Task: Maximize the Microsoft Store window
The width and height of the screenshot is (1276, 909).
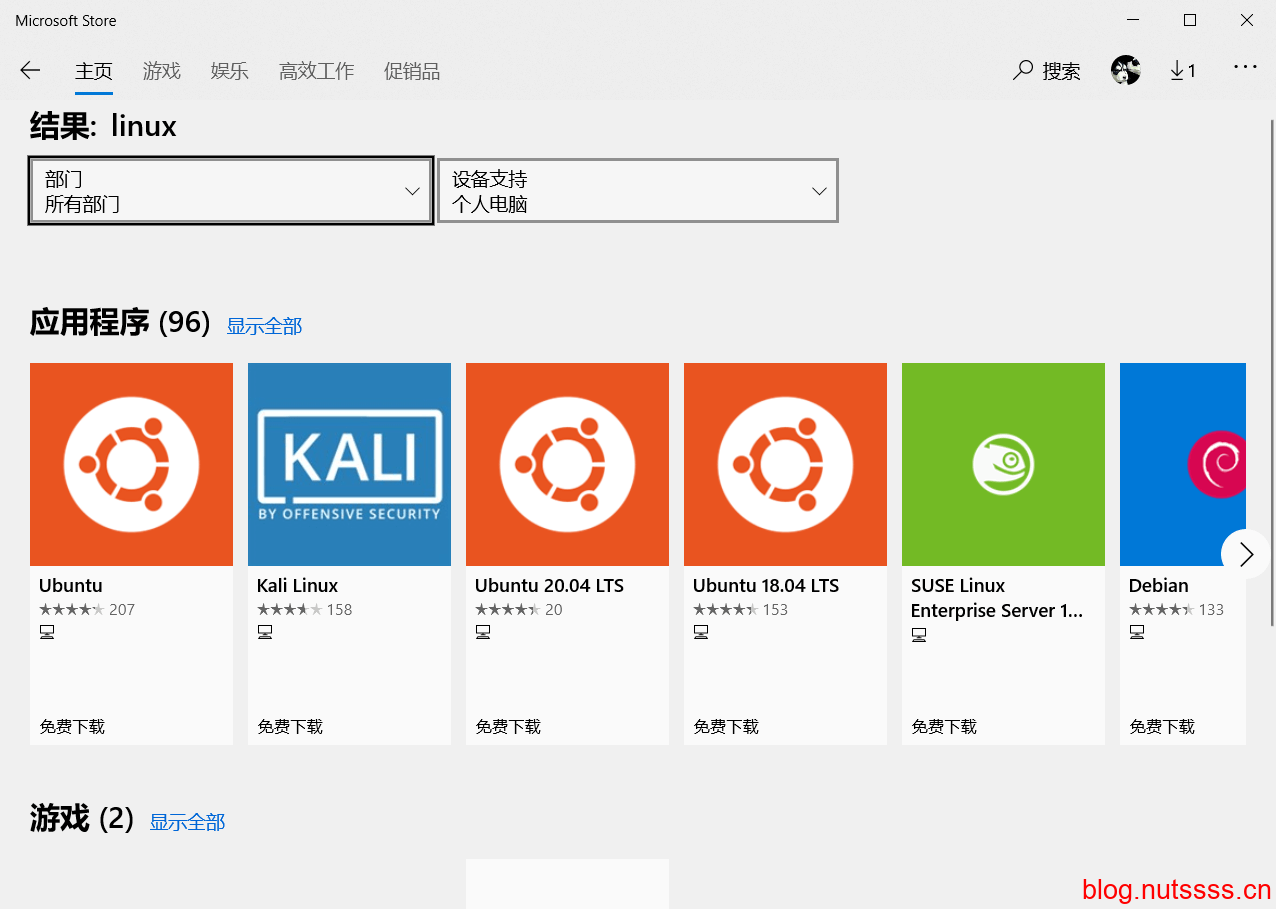Action: (x=1190, y=20)
